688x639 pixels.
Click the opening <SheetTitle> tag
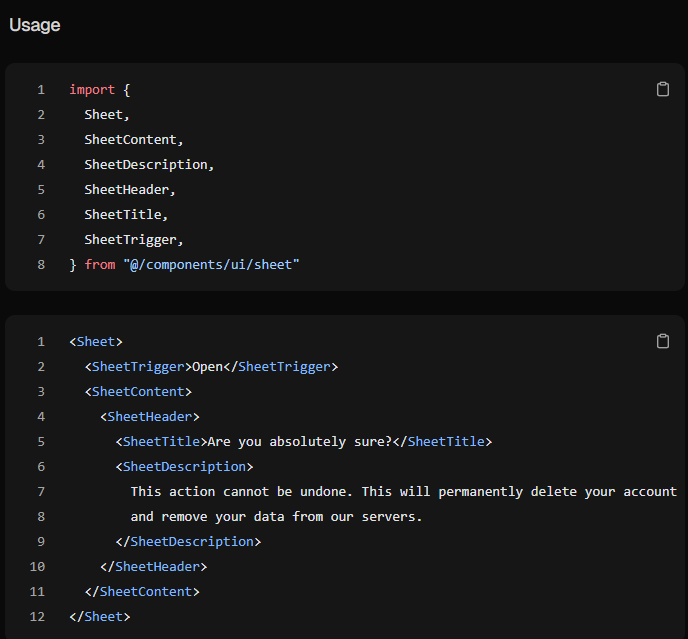pos(161,442)
